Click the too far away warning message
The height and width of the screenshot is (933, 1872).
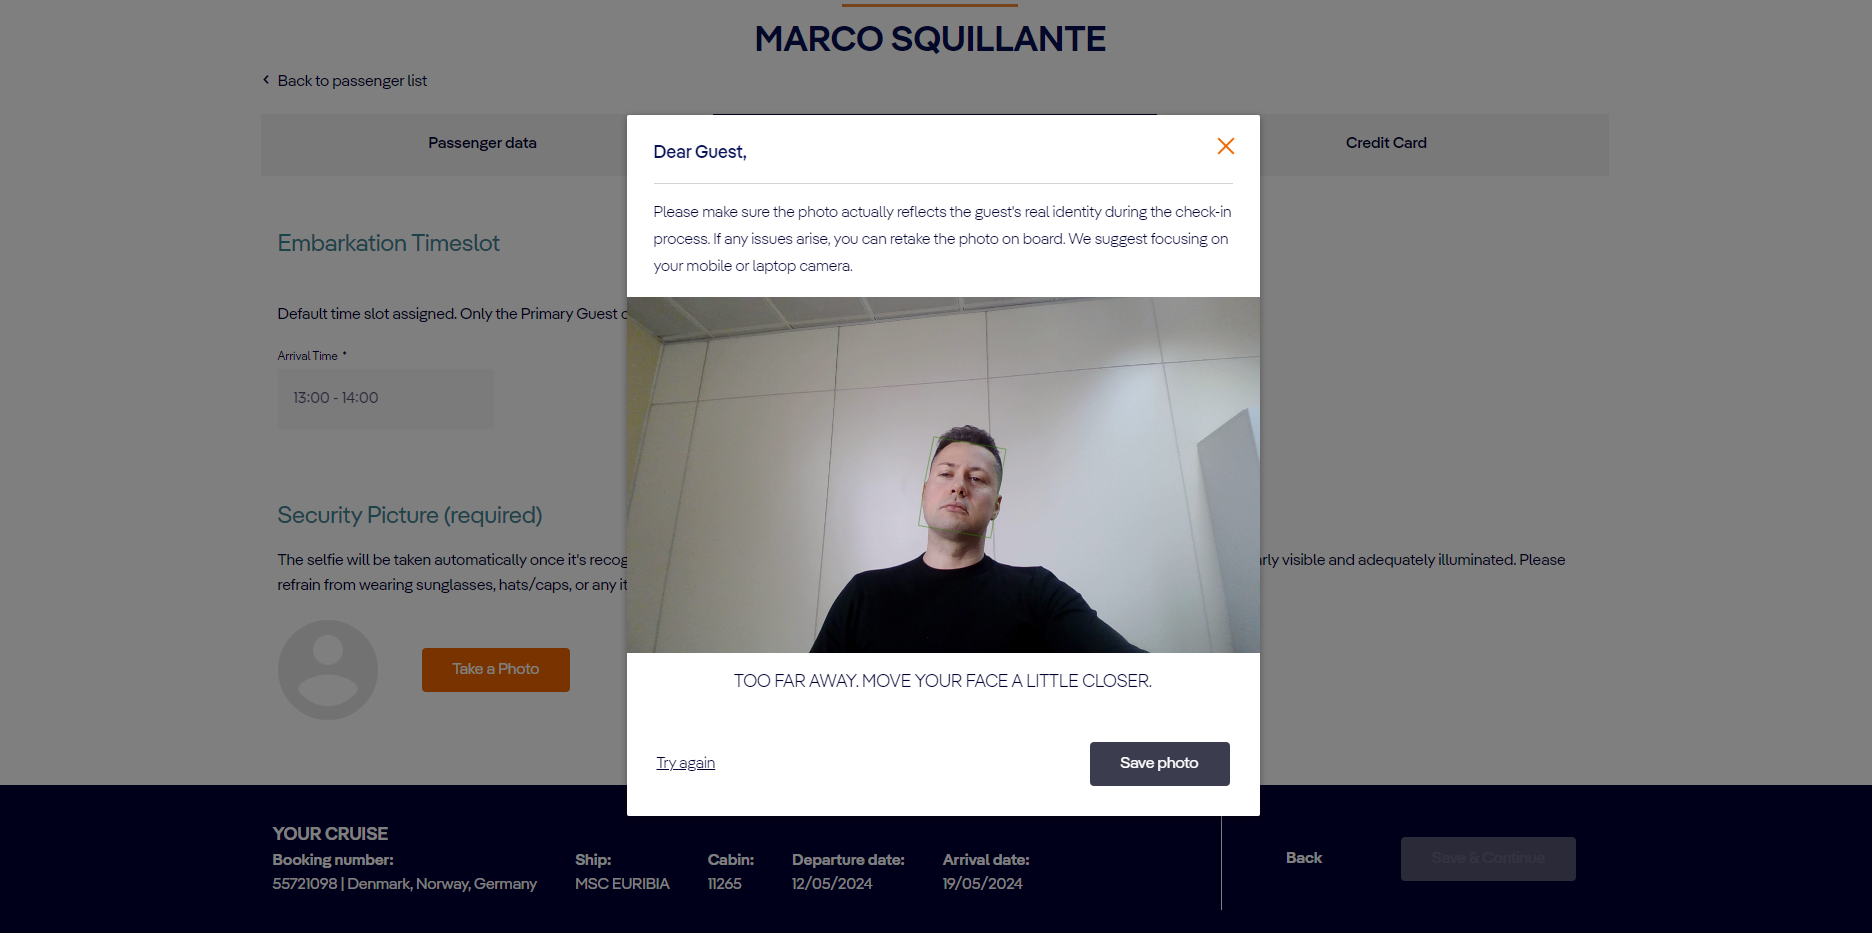[943, 681]
